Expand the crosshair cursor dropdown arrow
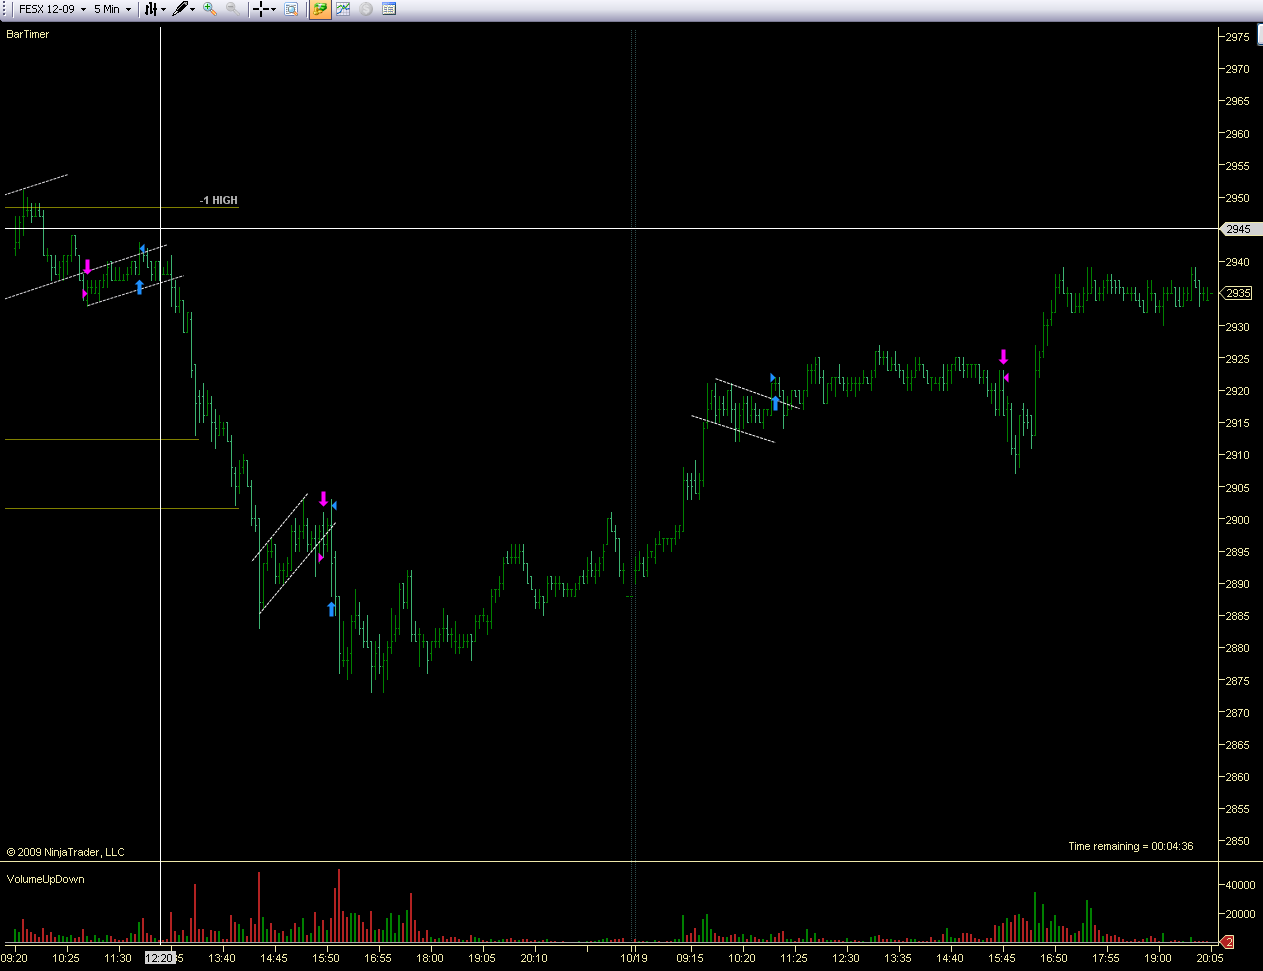 [273, 9]
